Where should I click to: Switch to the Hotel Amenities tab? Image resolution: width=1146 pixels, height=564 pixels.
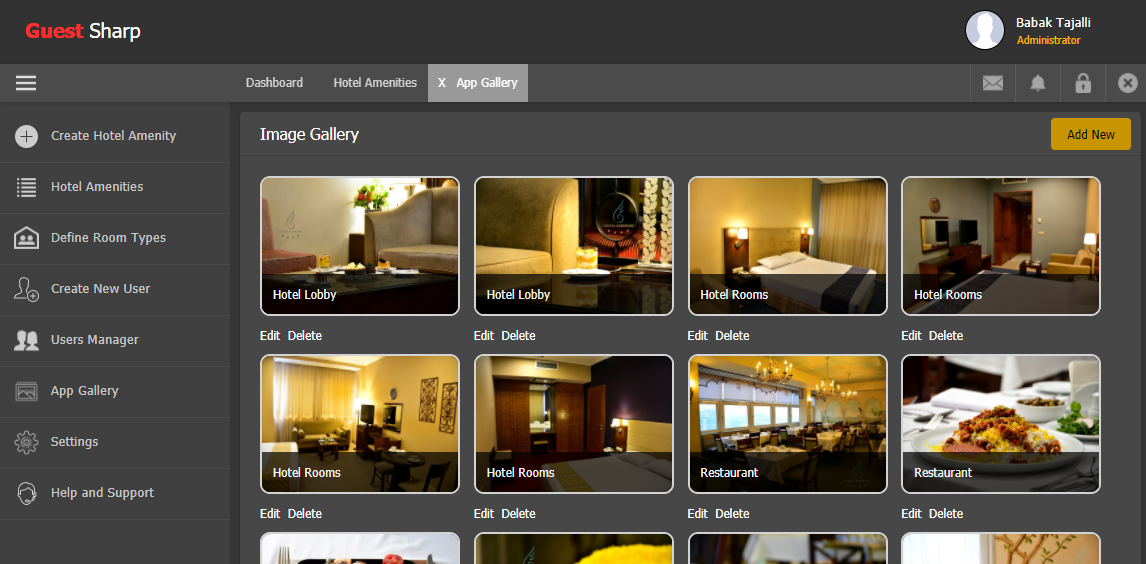[x=375, y=83]
